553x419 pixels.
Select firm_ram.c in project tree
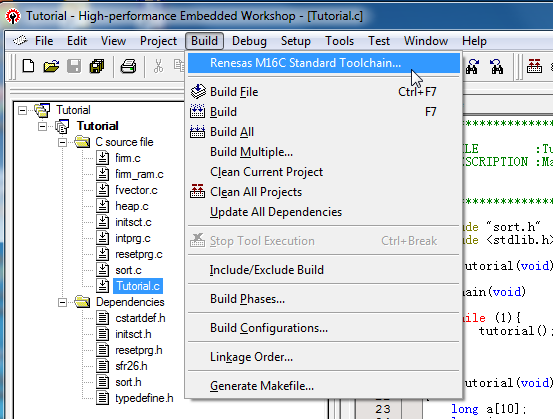(x=139, y=174)
